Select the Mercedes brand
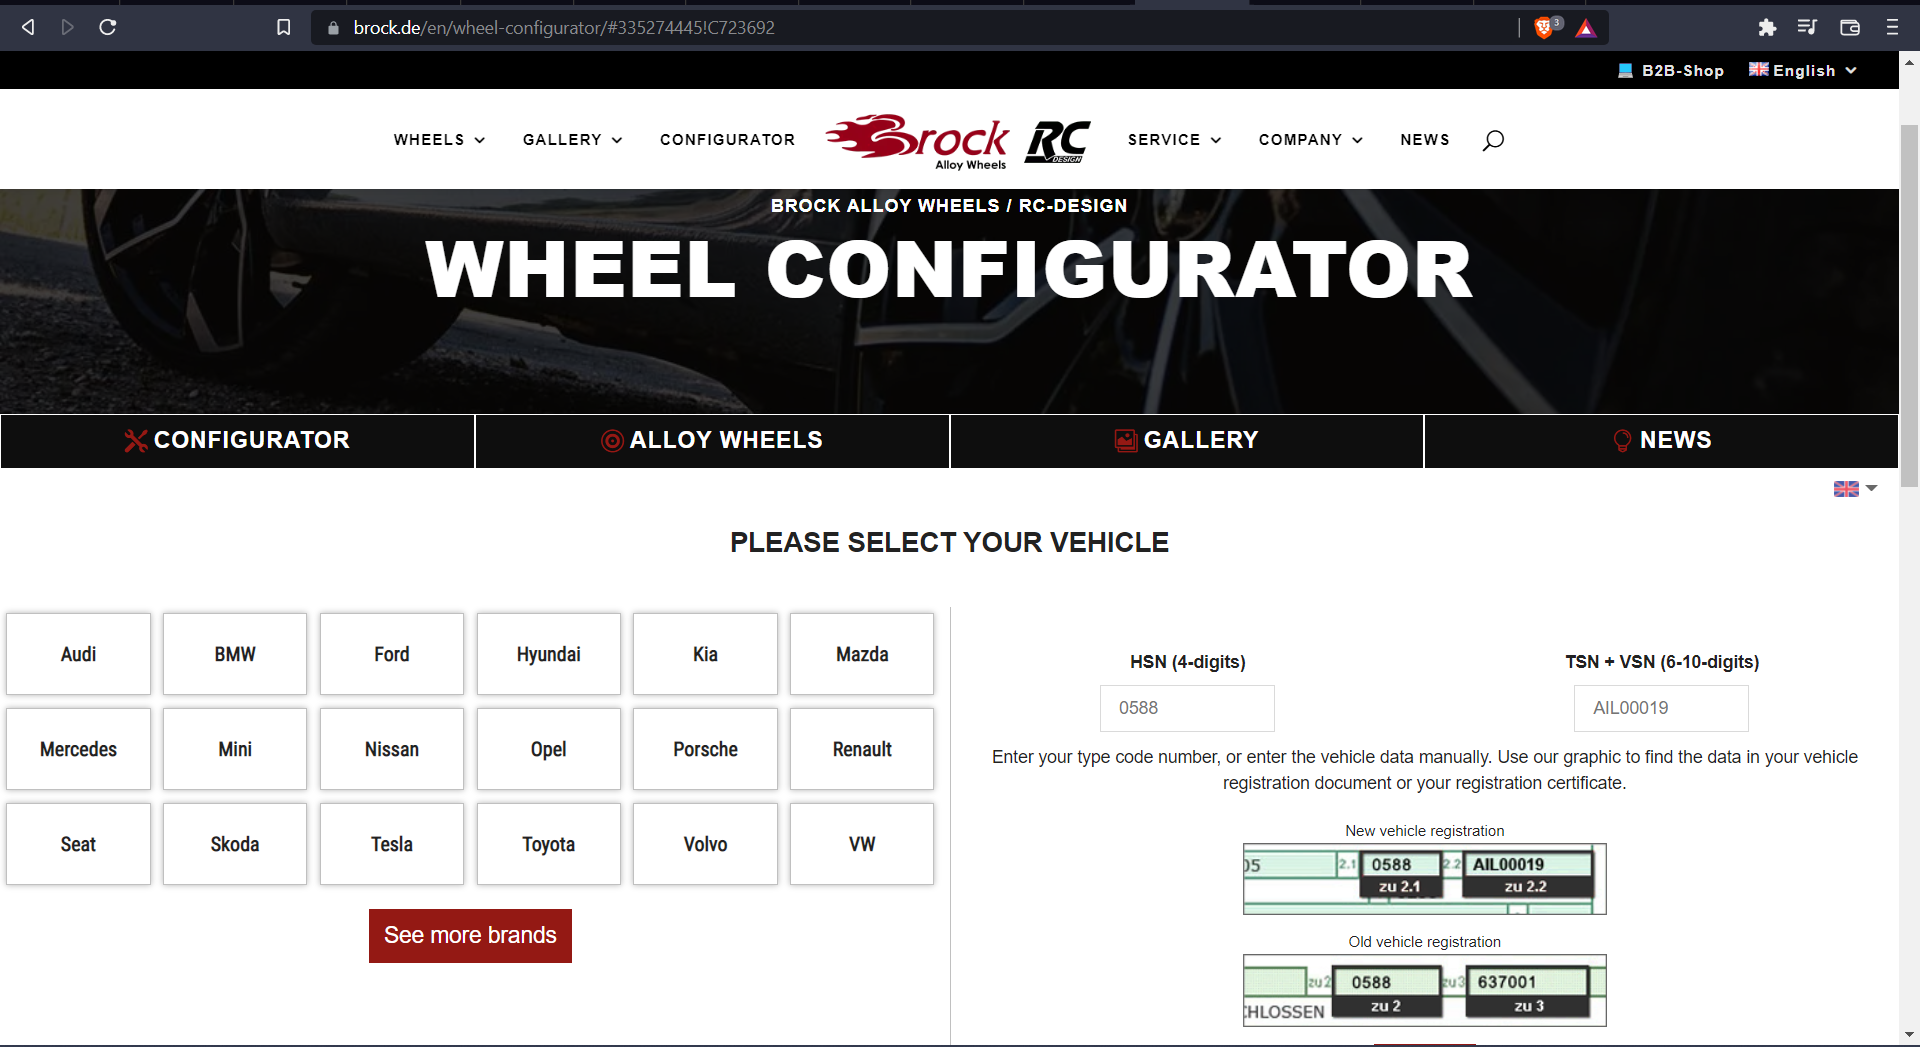The image size is (1920, 1047). tap(78, 748)
